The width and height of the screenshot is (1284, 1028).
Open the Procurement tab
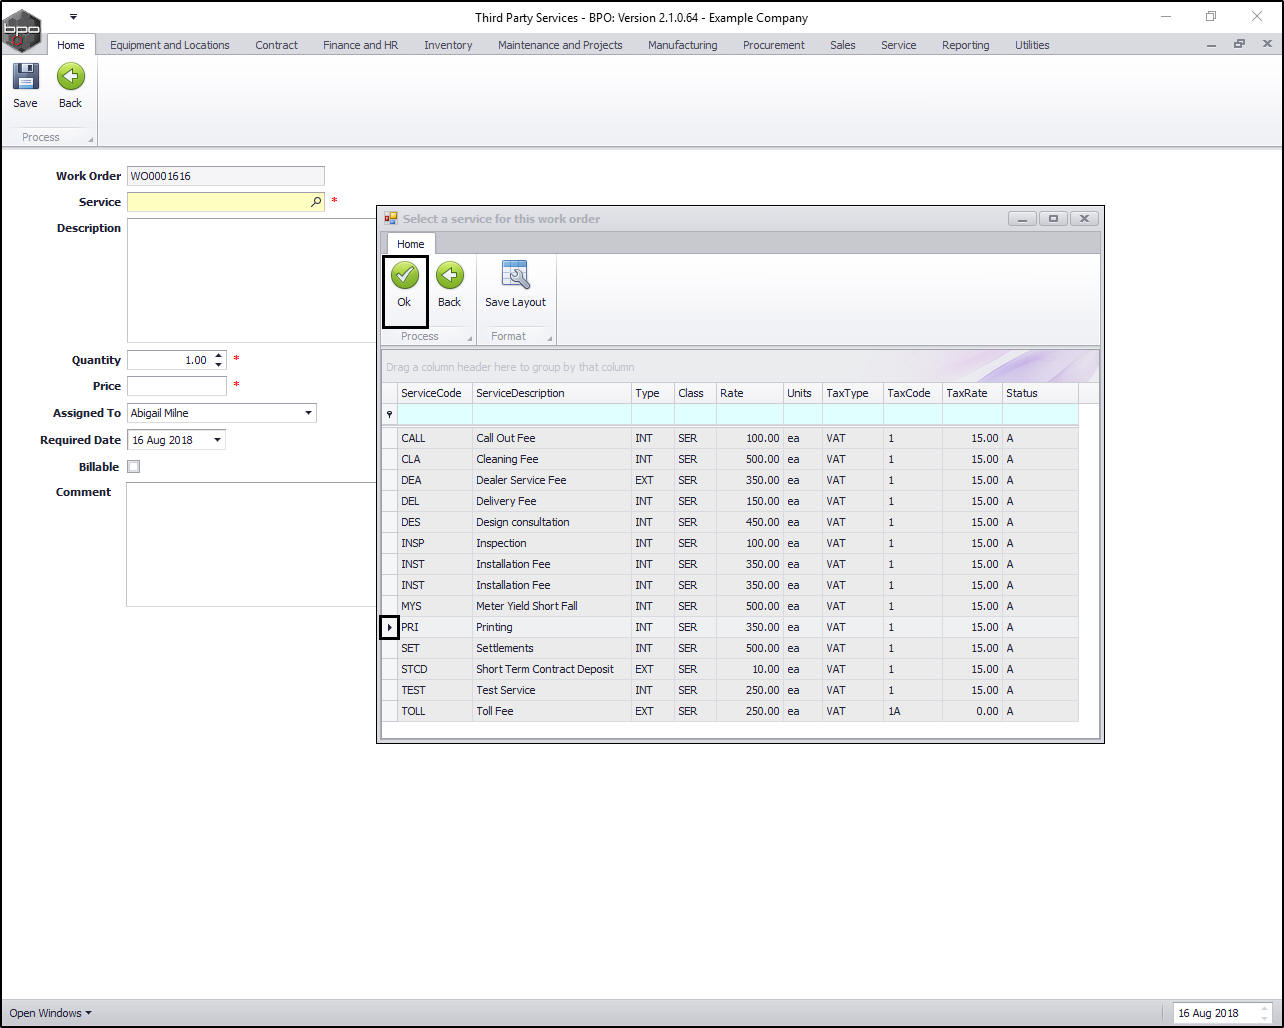click(774, 45)
